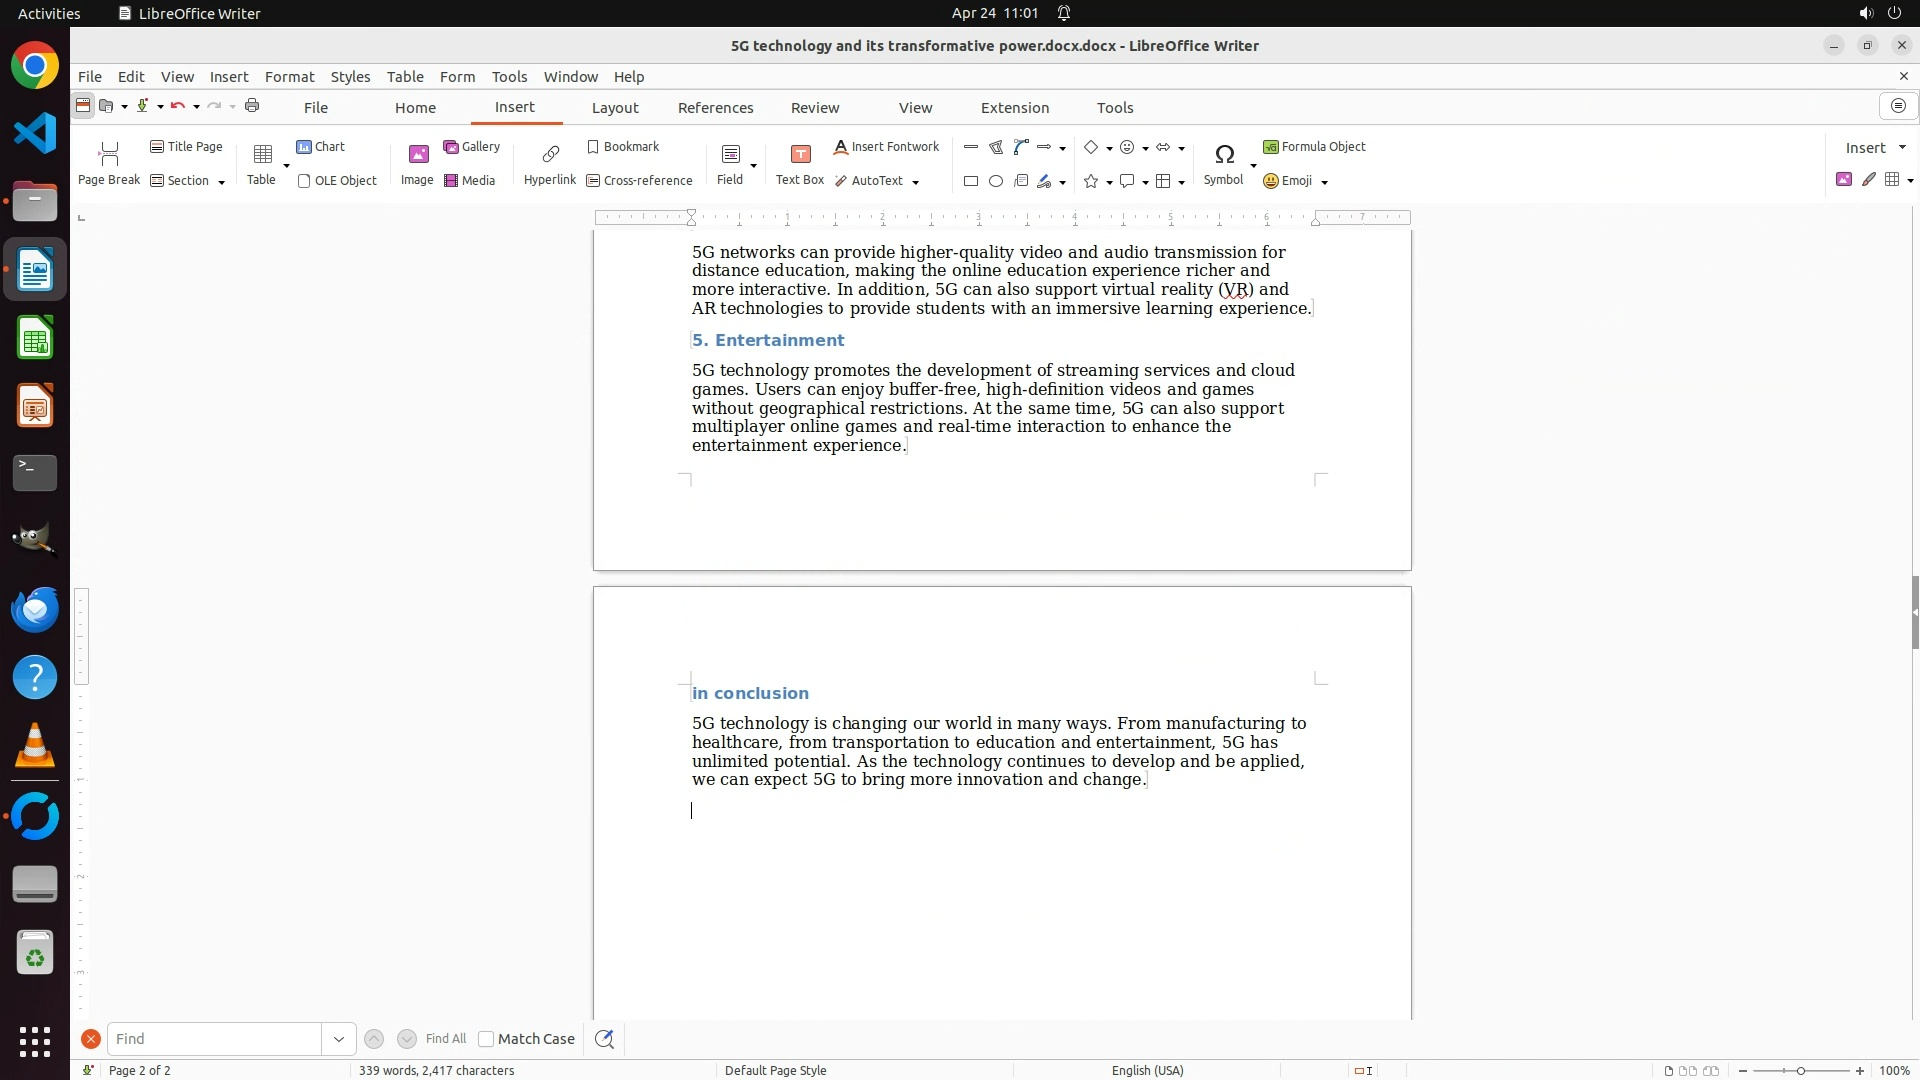Insert a Page Break
This screenshot has height=1080, width=1920.
[x=109, y=163]
